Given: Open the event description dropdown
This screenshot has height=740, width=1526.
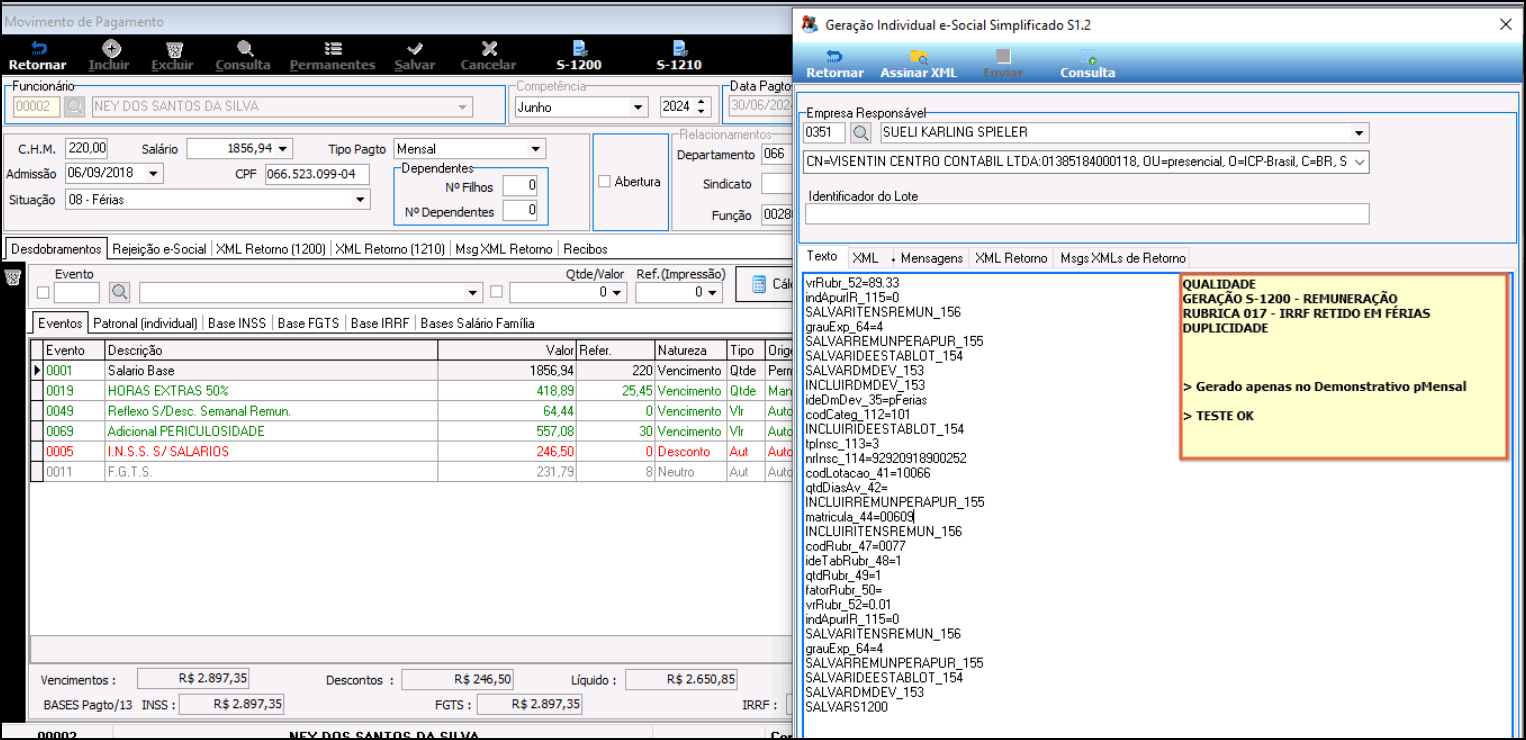Looking at the screenshot, I should pyautogui.click(x=474, y=292).
